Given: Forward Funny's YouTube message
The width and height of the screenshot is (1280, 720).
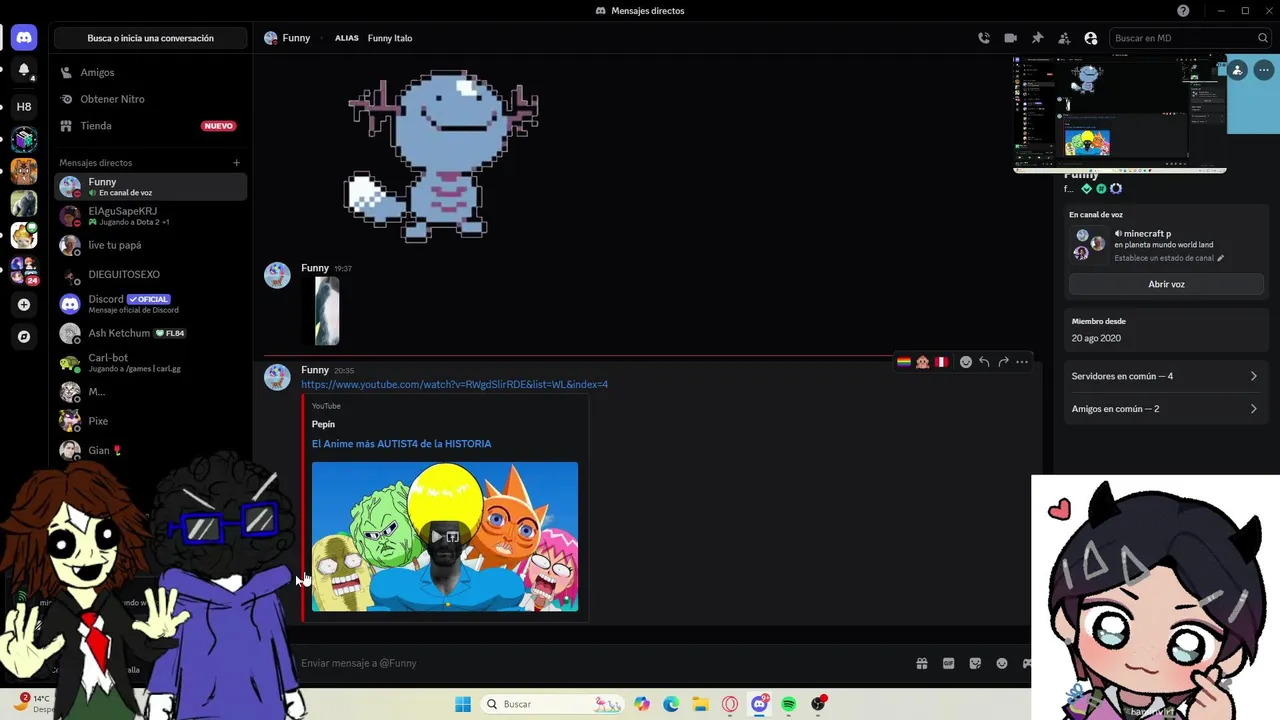Looking at the screenshot, I should tap(1003, 362).
